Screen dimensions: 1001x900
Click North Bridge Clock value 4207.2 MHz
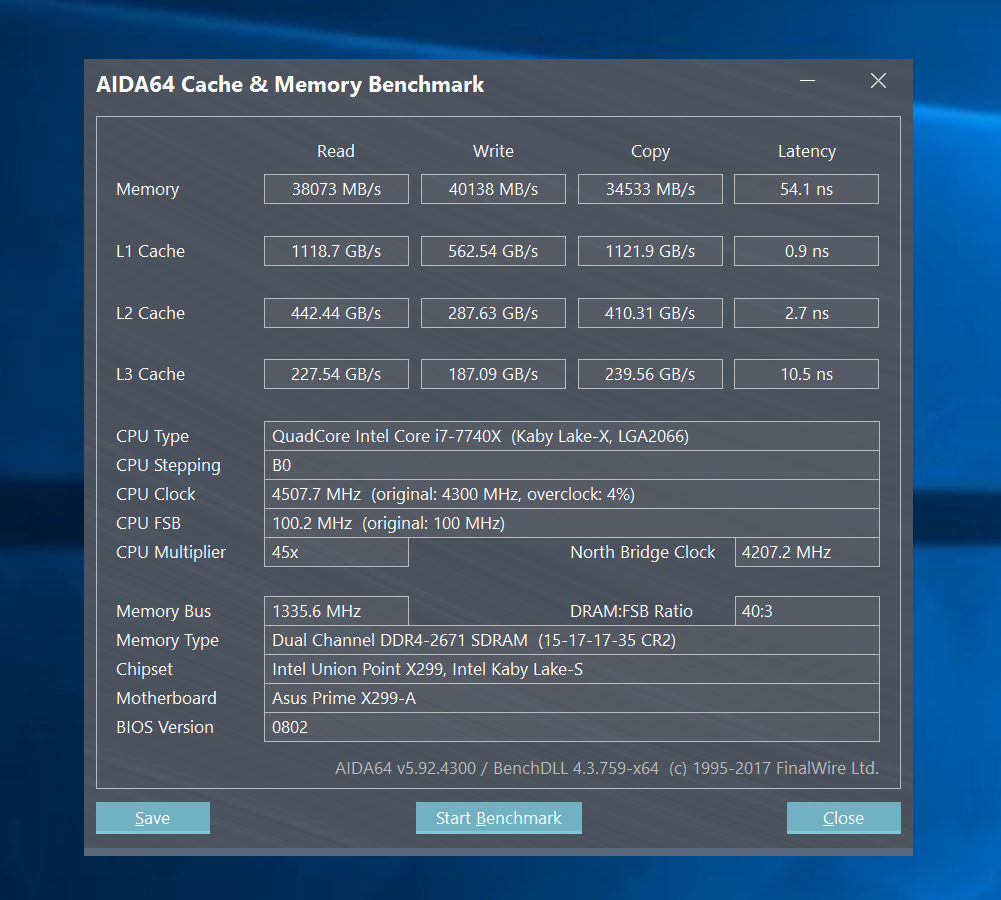pyautogui.click(x=807, y=552)
